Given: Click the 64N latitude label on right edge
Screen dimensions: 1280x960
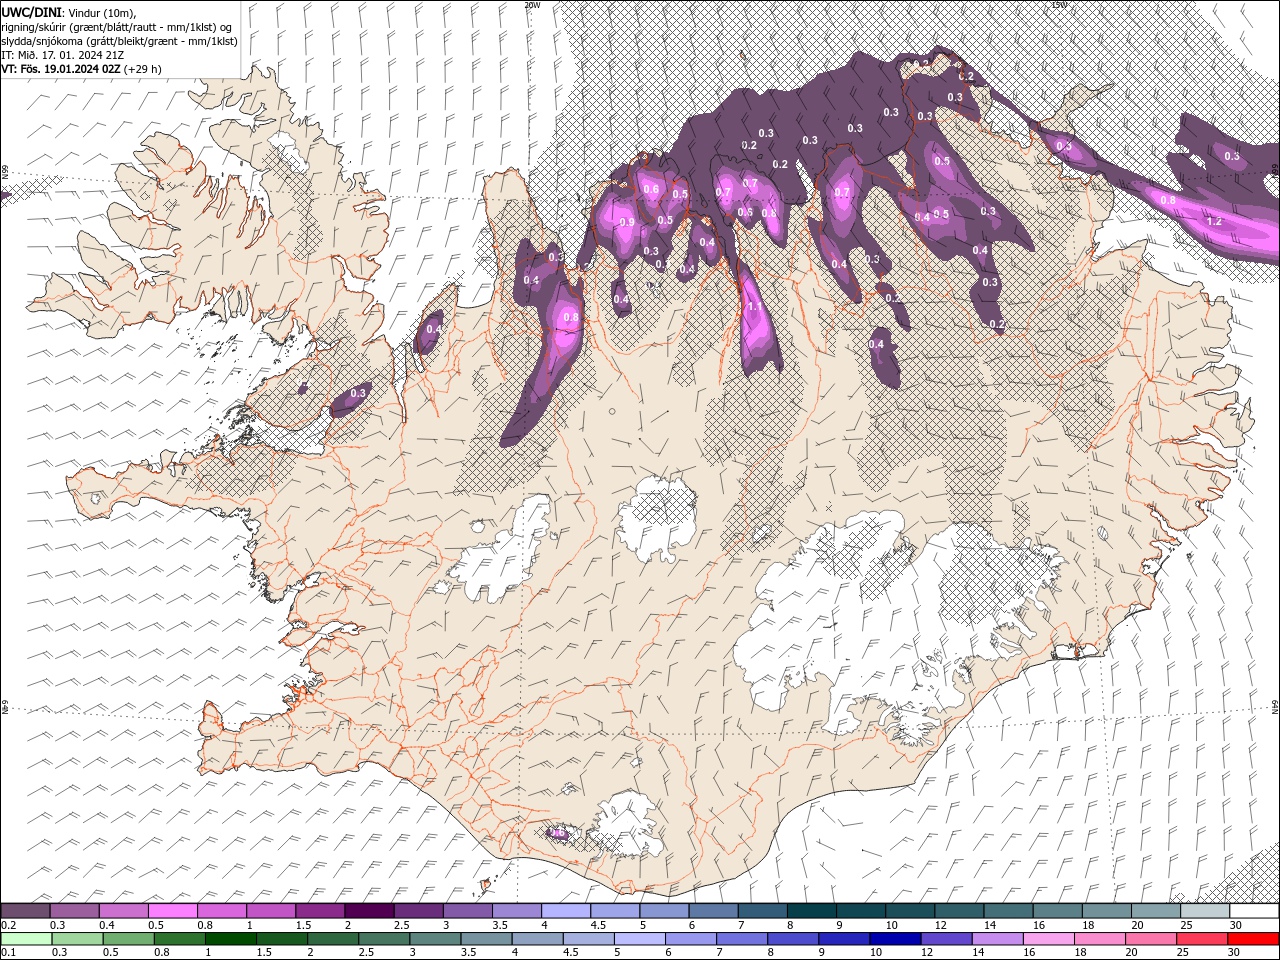Looking at the screenshot, I should click(1275, 707).
